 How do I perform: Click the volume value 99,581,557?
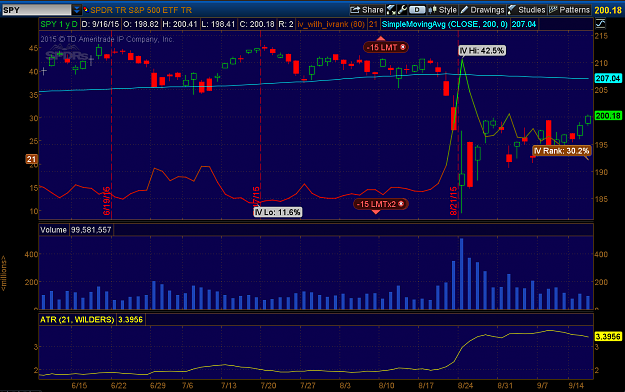tap(91, 230)
